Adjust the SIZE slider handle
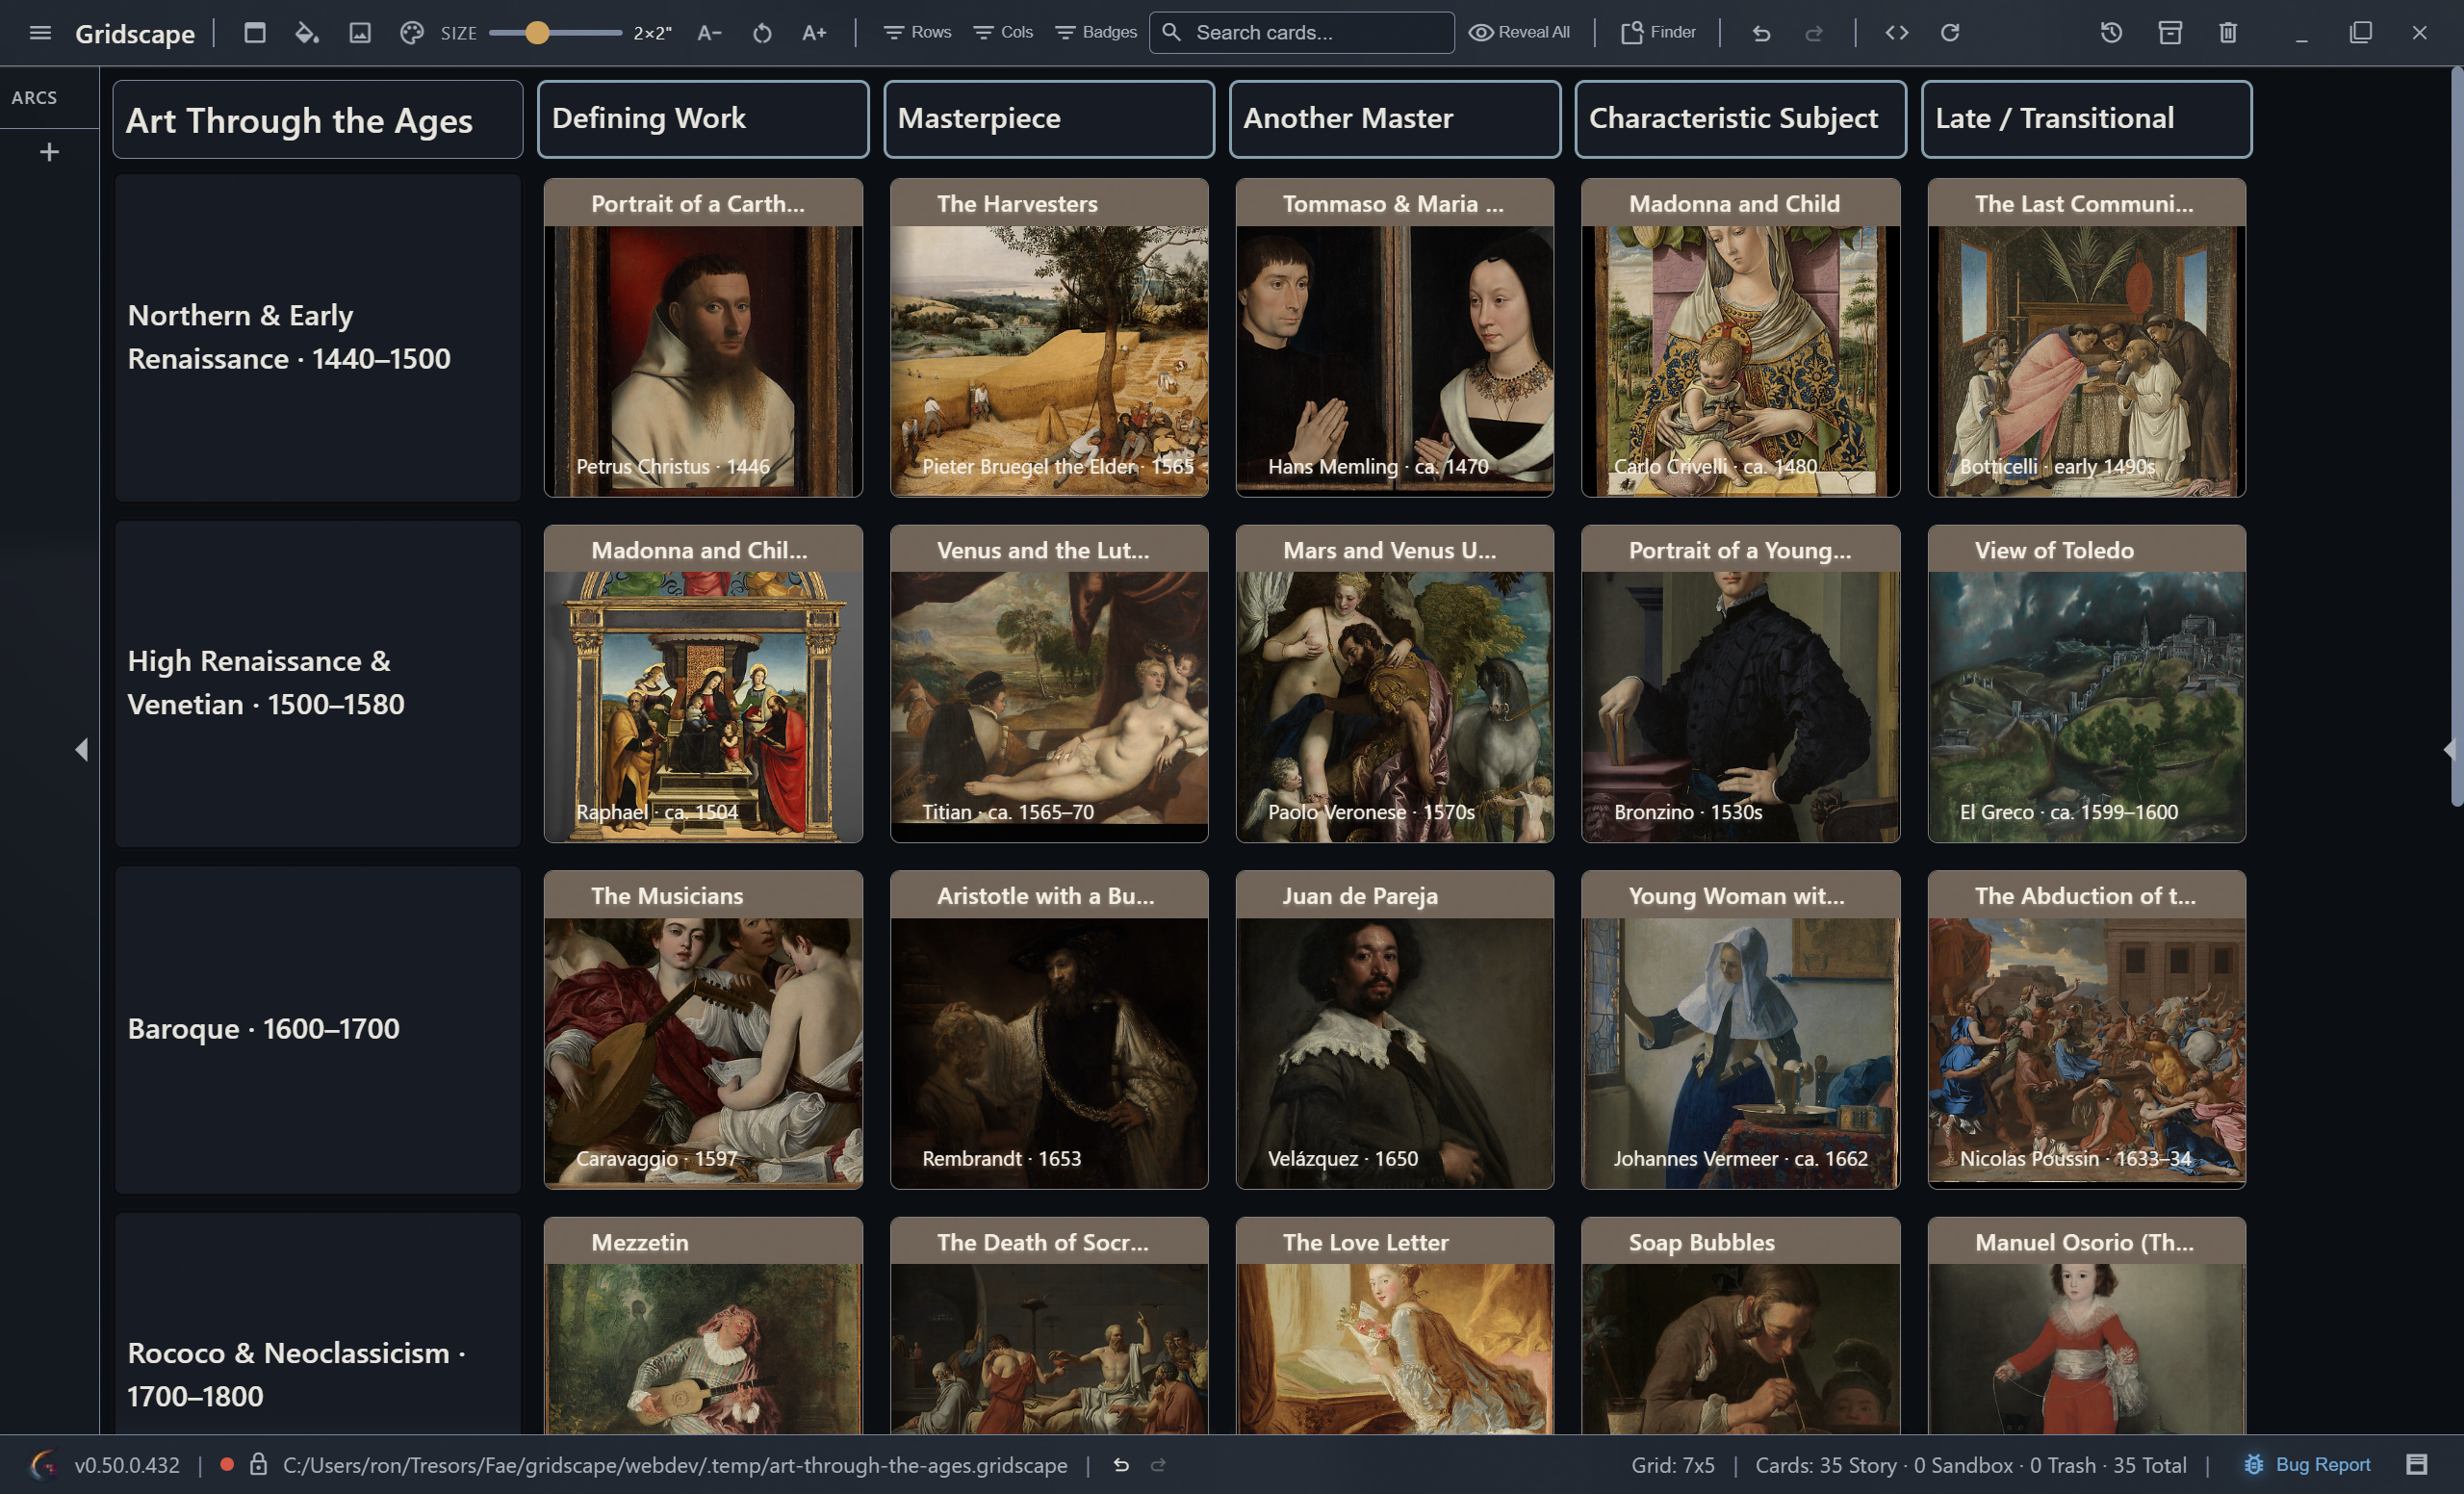 [x=537, y=33]
